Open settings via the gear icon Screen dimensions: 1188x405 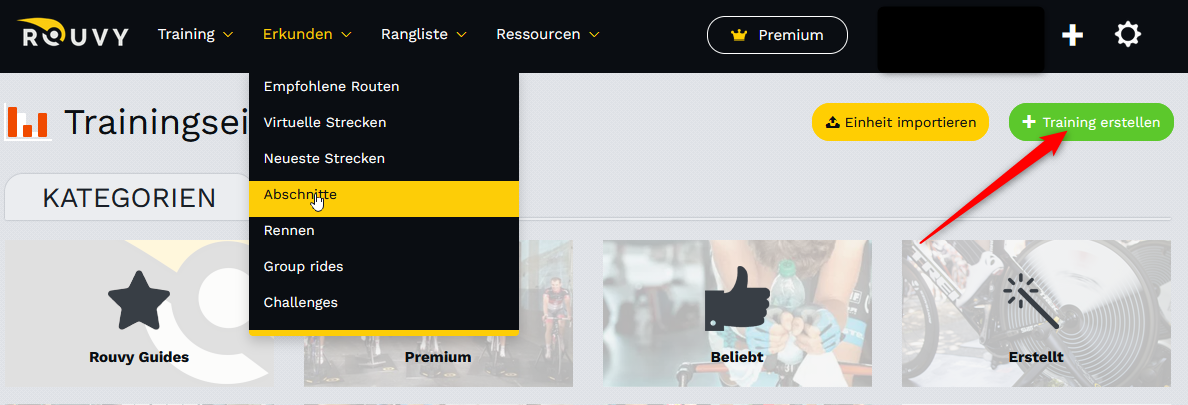[x=1127, y=35]
